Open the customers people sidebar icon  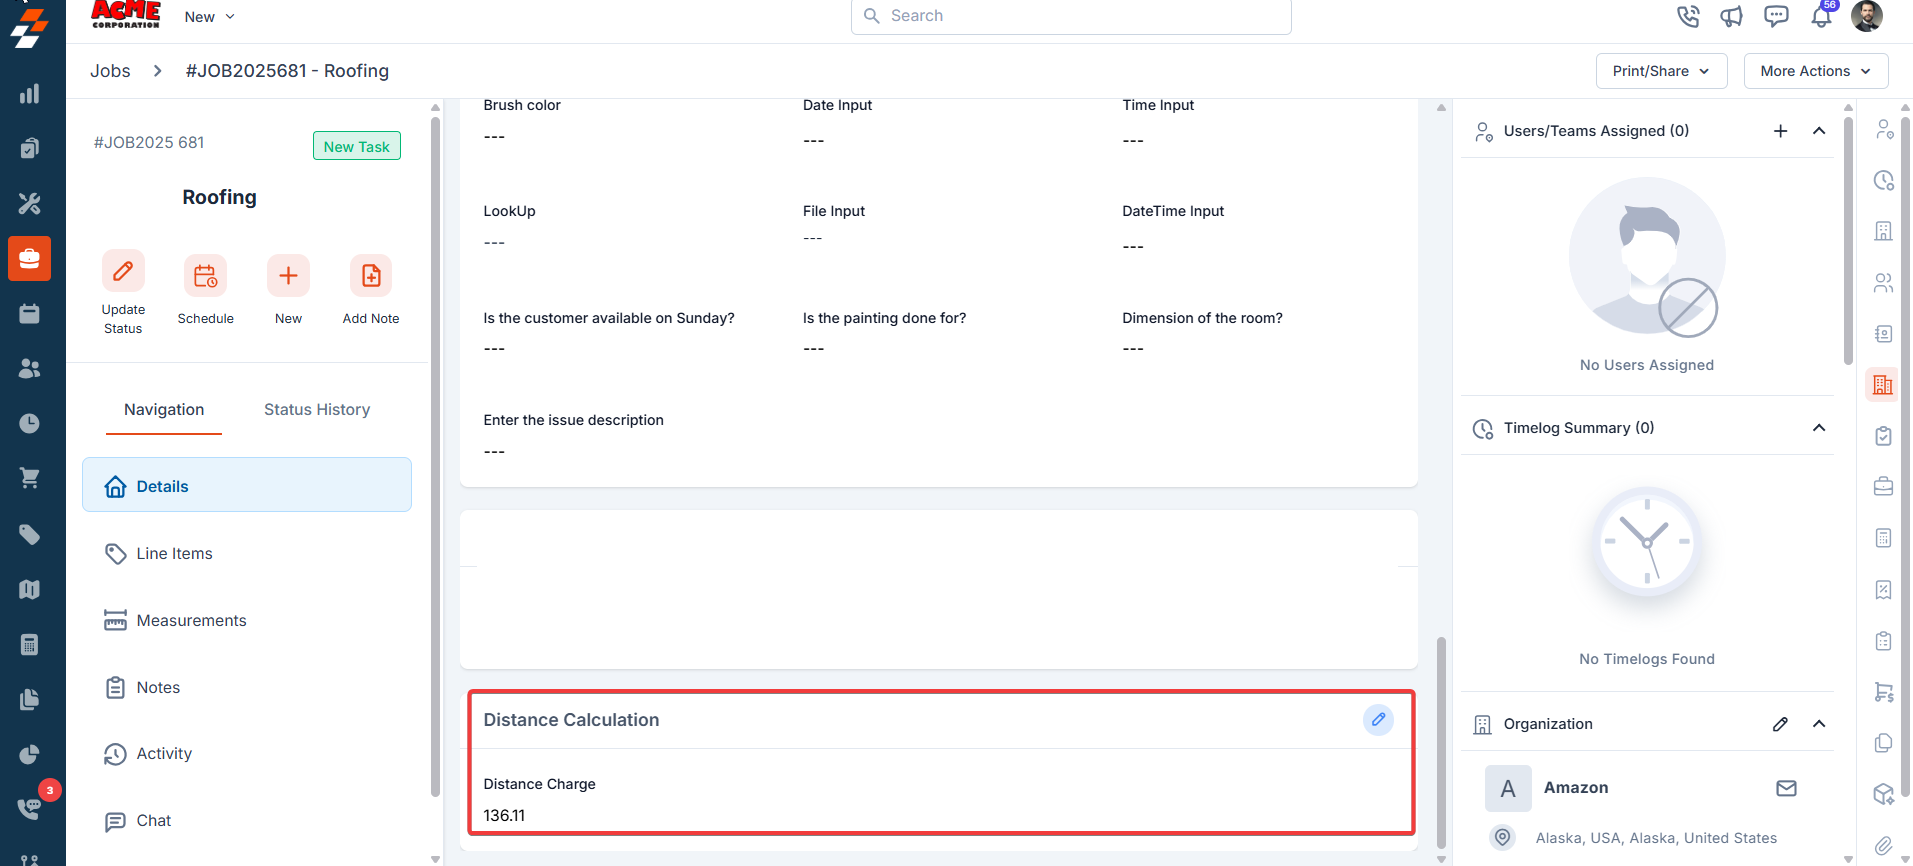[30, 369]
